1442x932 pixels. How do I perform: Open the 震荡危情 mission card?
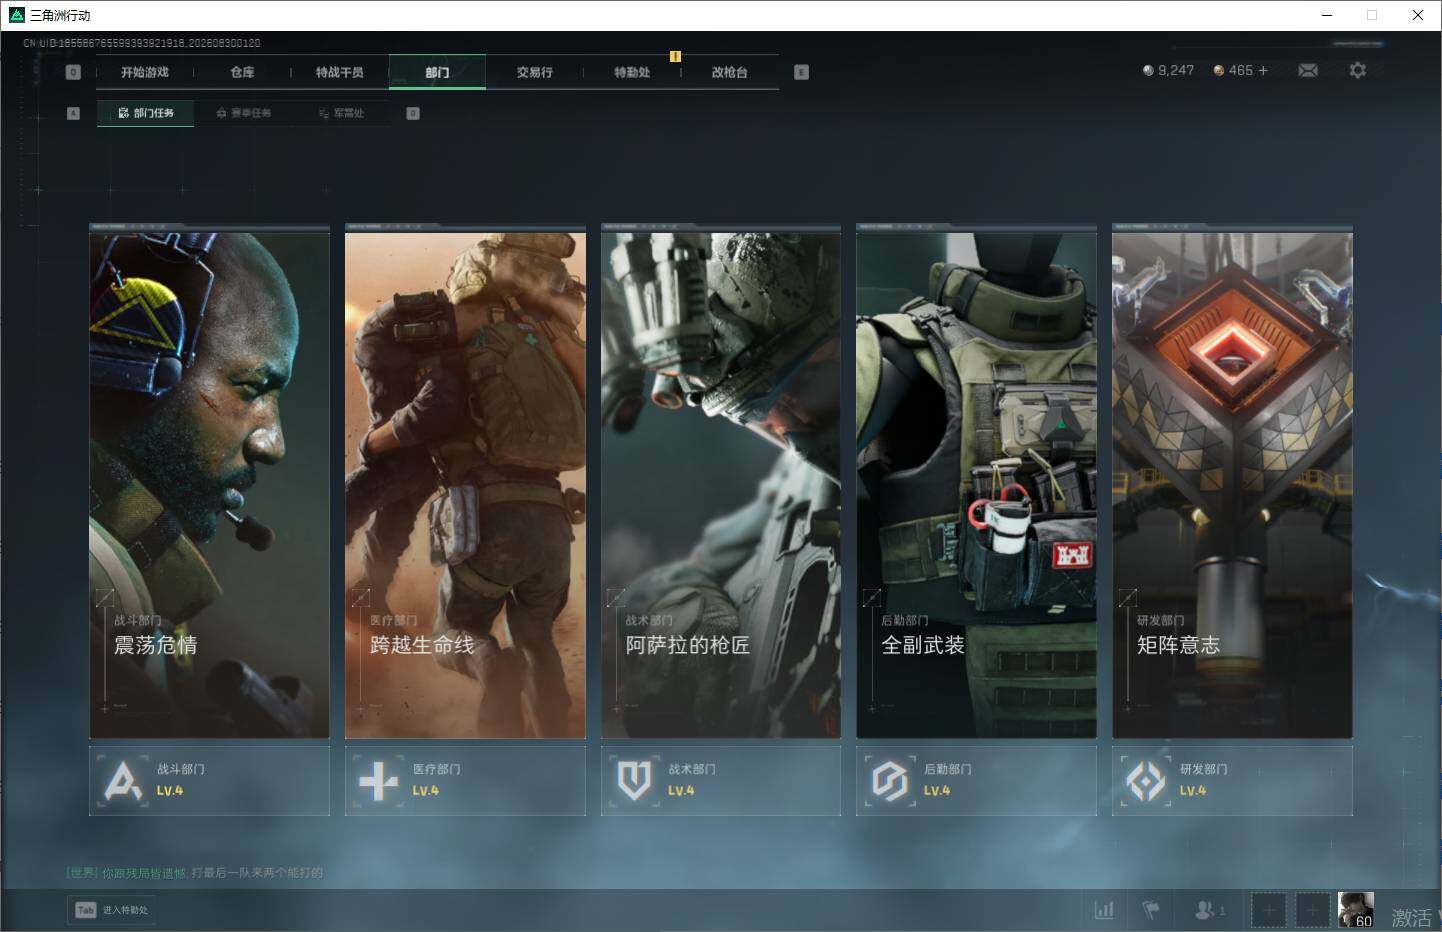pos(209,482)
